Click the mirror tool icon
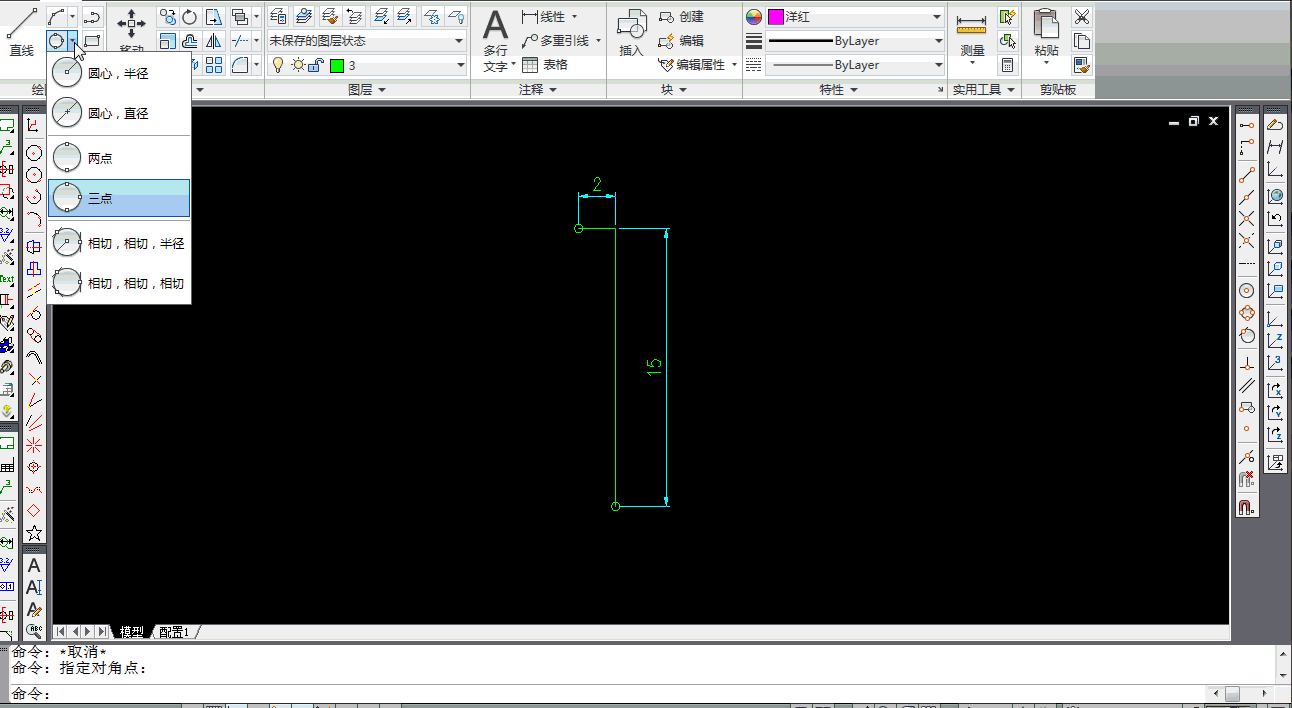Viewport: 1292px width, 708px height. coord(214,41)
